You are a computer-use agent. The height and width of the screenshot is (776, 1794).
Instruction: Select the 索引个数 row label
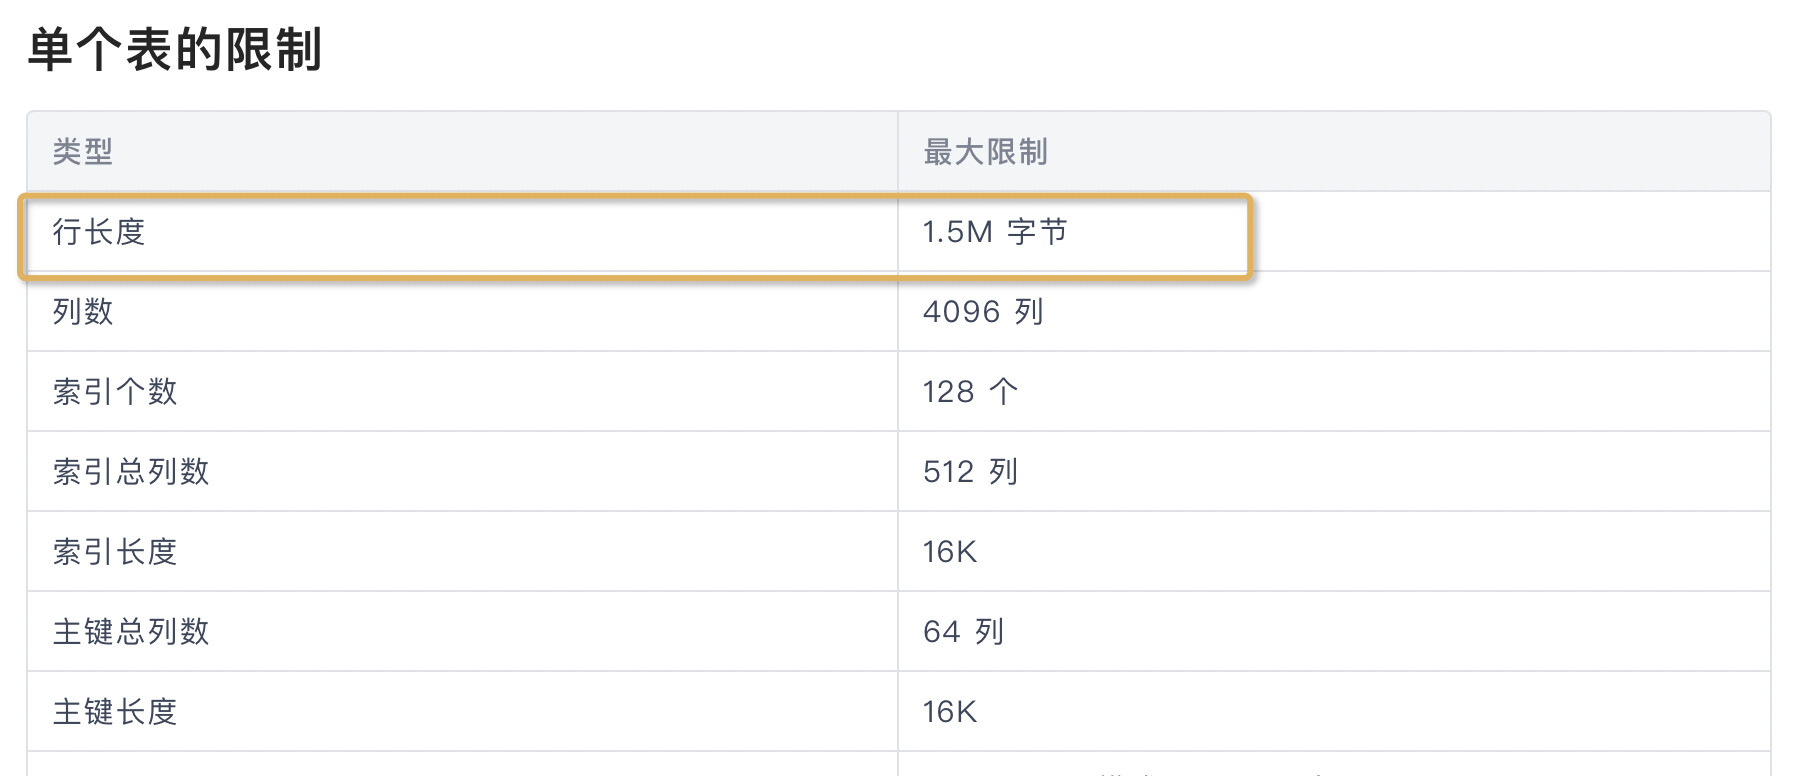(x=115, y=392)
